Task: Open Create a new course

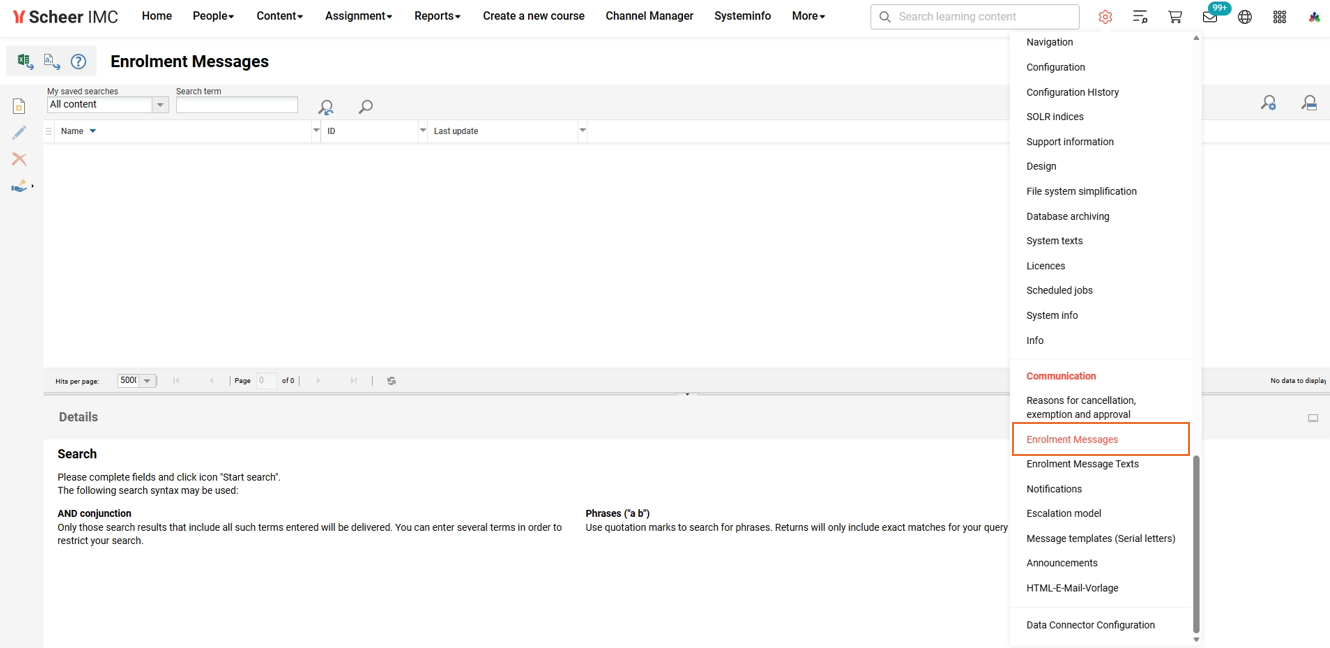Action: [534, 16]
